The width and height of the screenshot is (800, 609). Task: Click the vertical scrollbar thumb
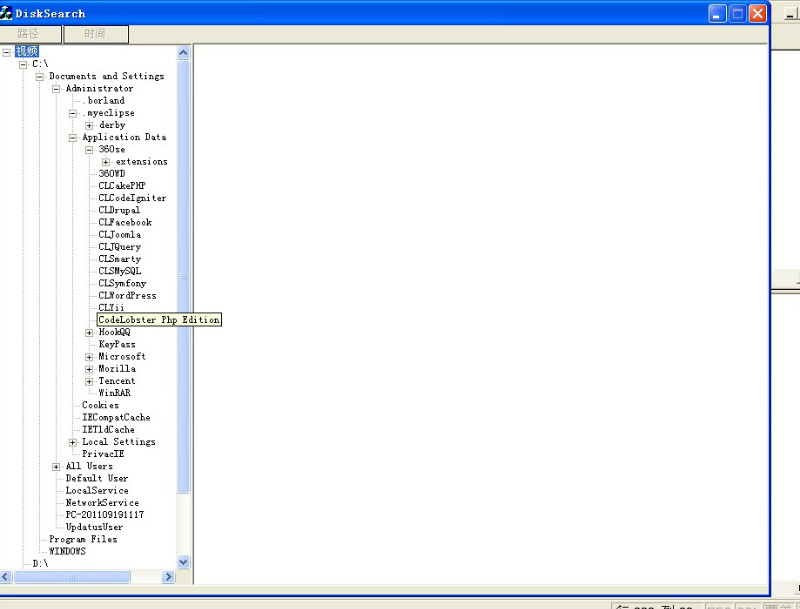pos(184,277)
